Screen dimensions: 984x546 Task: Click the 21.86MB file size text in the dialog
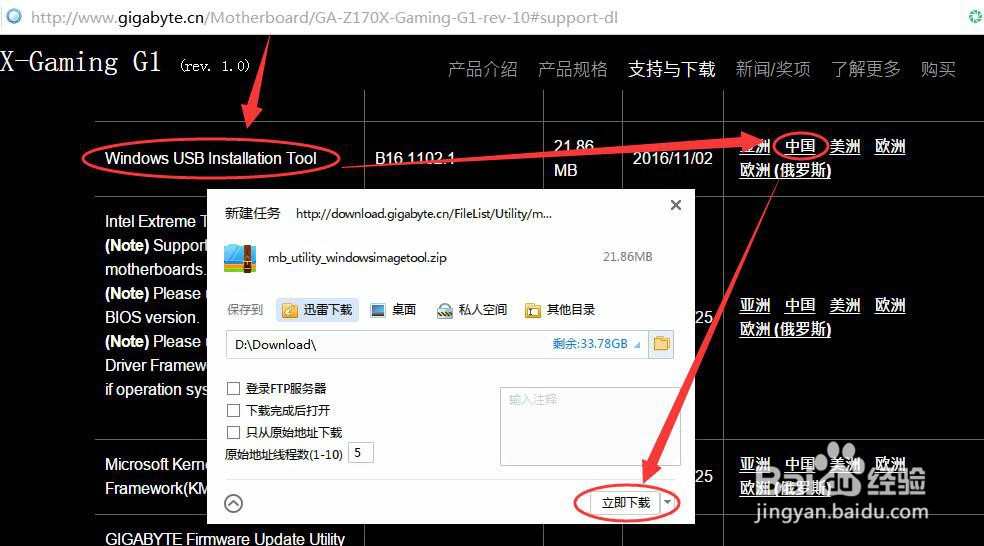click(x=628, y=257)
